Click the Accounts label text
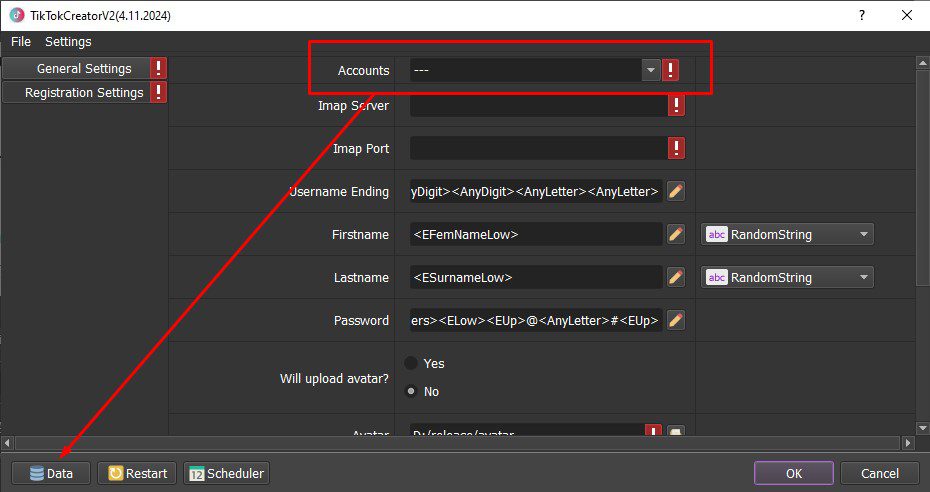 click(x=364, y=71)
